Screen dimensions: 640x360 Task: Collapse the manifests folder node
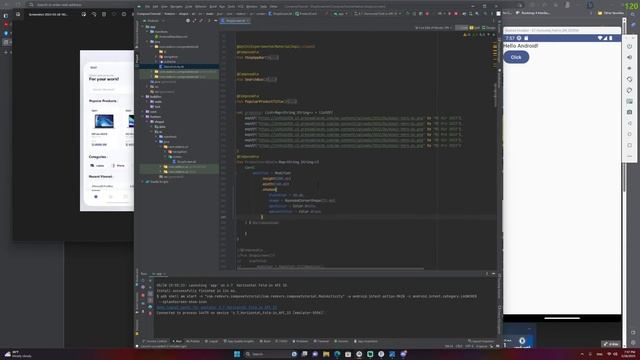pos(147,31)
